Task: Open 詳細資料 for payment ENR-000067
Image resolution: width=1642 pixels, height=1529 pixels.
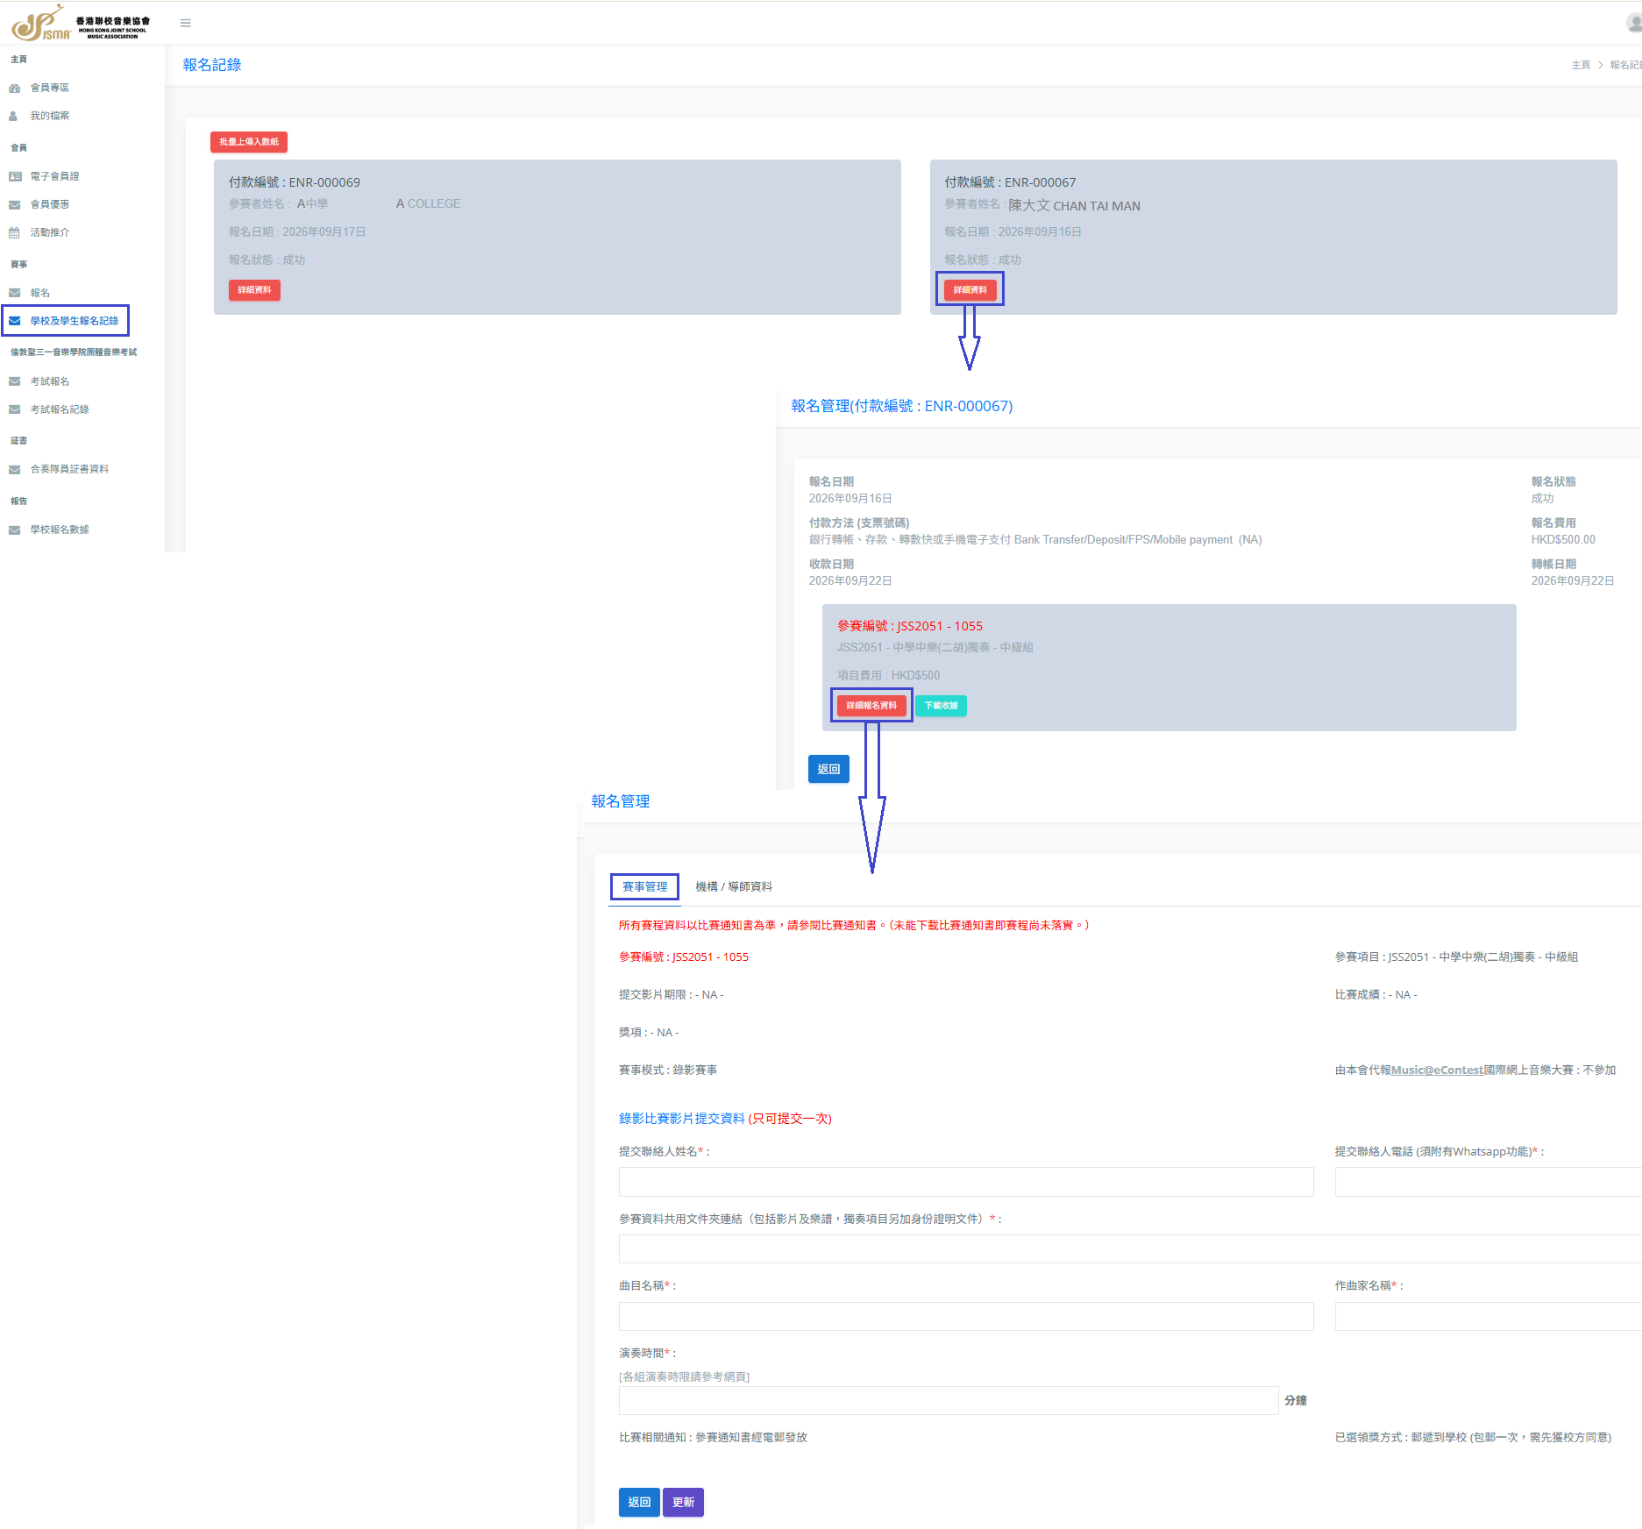Action: click(970, 290)
